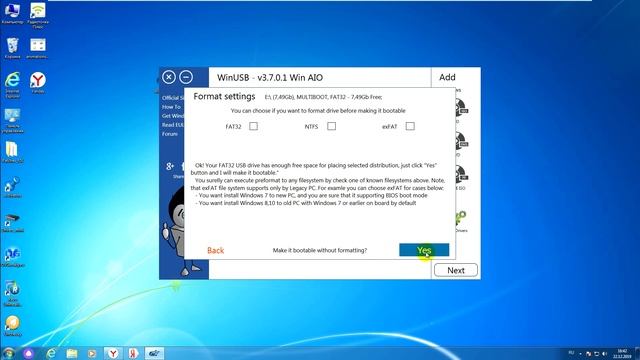
Task: Click the desktop icon beside the Recycle Bin
Action: pyautogui.click(x=38, y=48)
